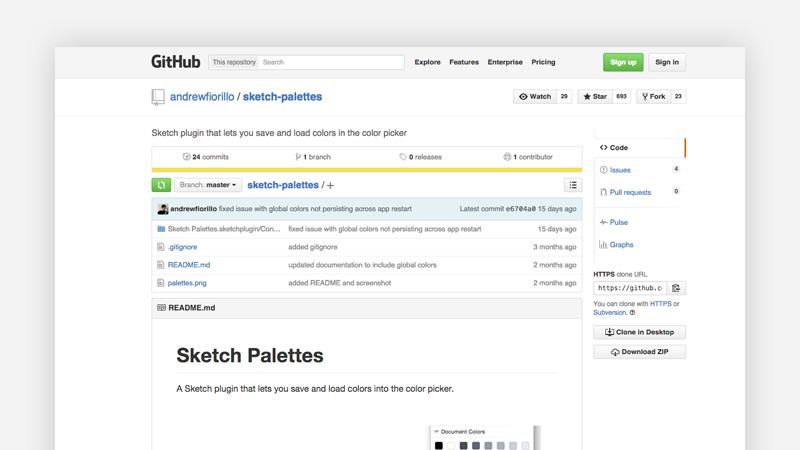Open the Features menu item
800x450 pixels.
(464, 62)
